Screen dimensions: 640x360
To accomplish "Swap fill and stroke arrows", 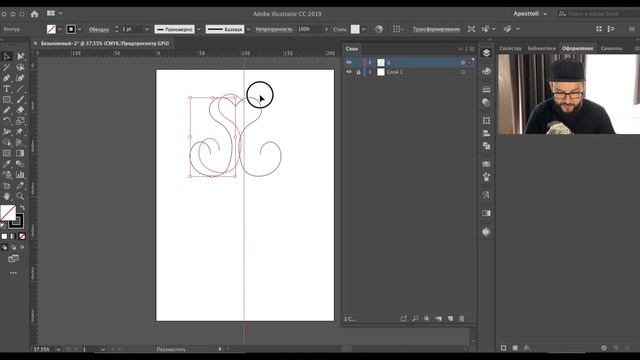I will coord(22,208).
